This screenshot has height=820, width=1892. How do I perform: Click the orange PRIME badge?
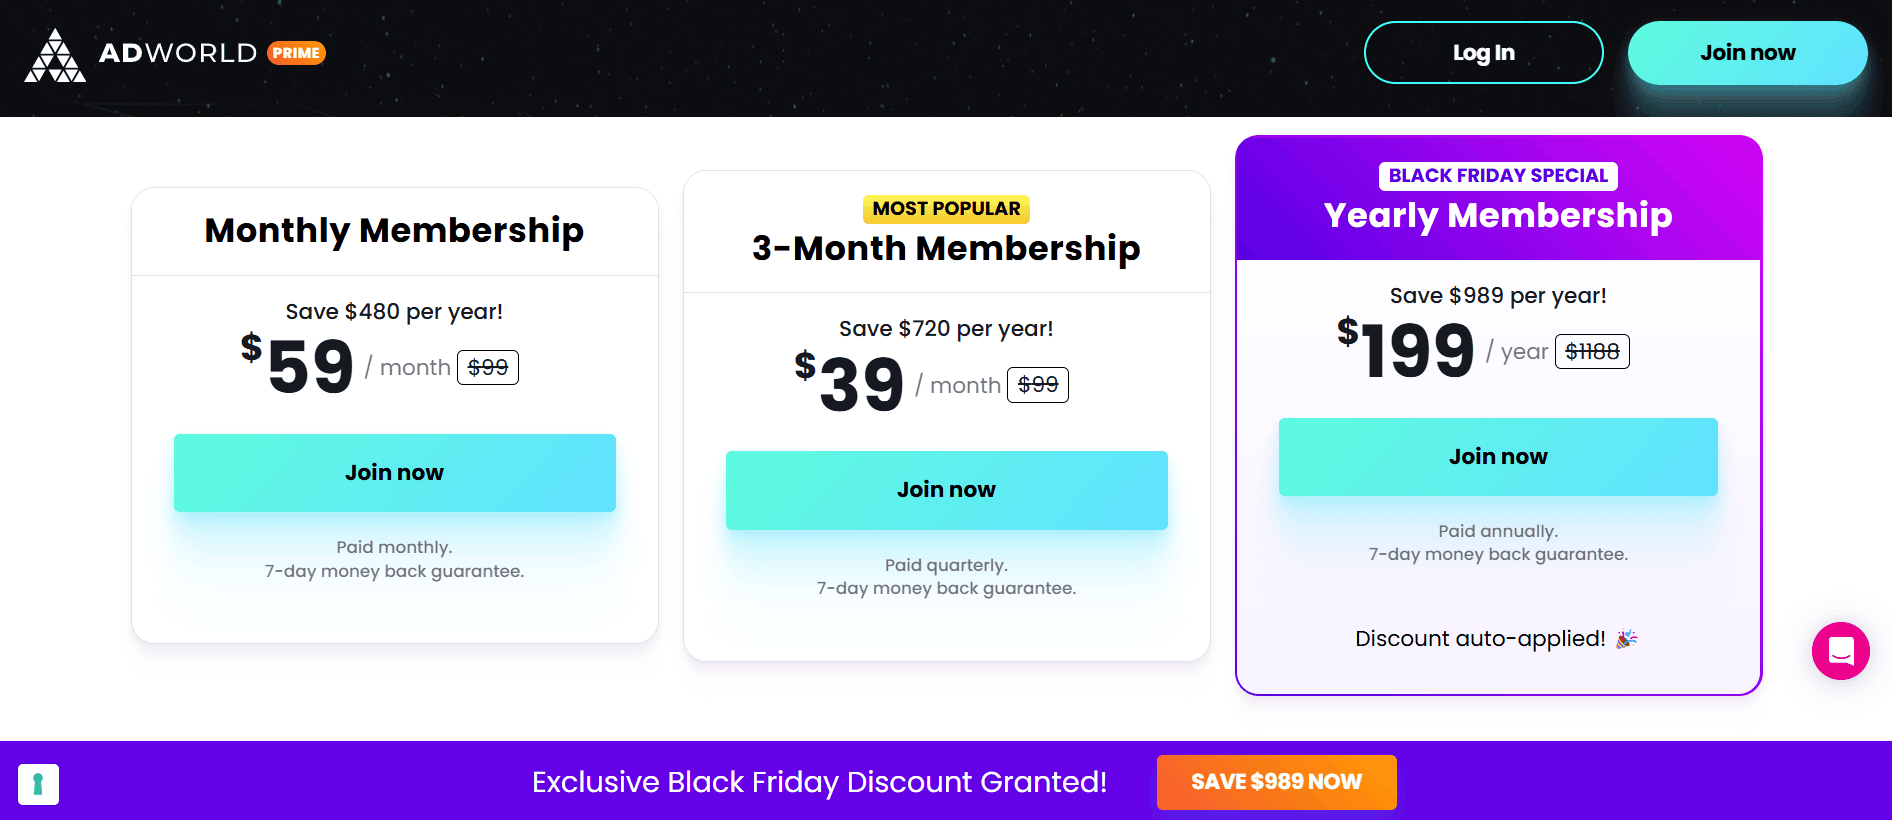[296, 53]
